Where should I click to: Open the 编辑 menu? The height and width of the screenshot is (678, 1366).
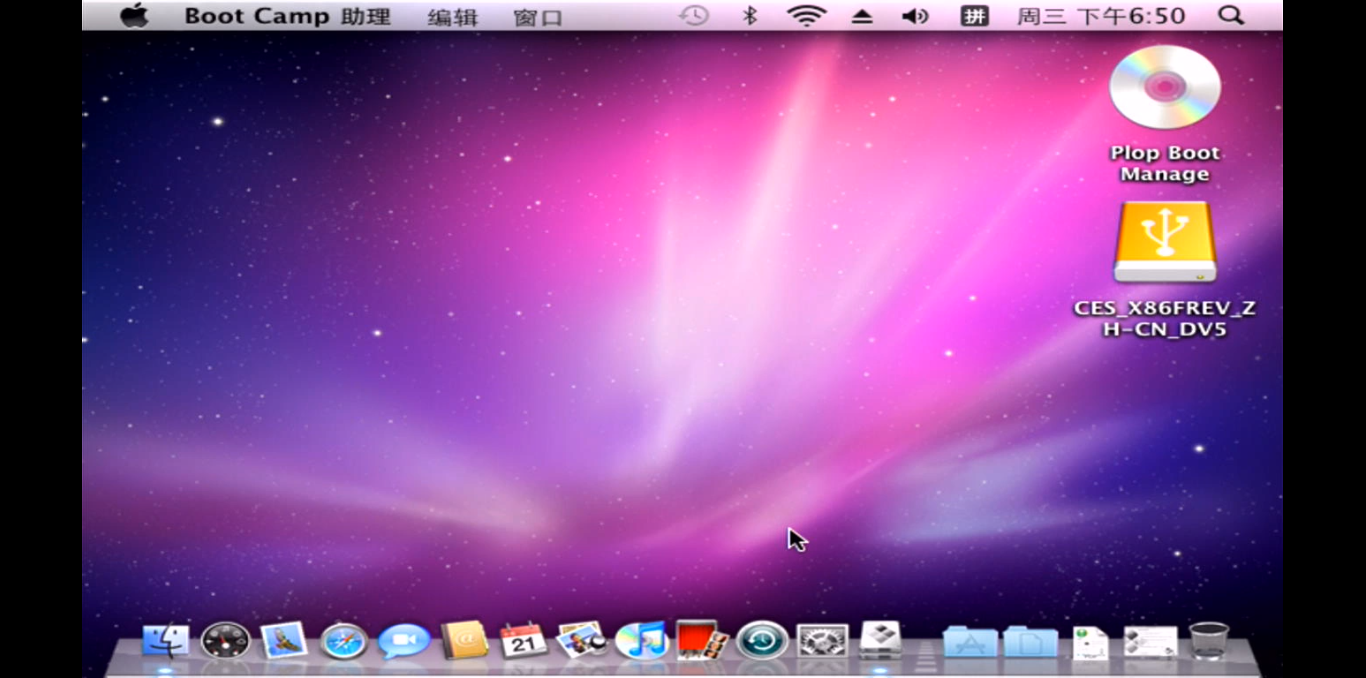452,17
